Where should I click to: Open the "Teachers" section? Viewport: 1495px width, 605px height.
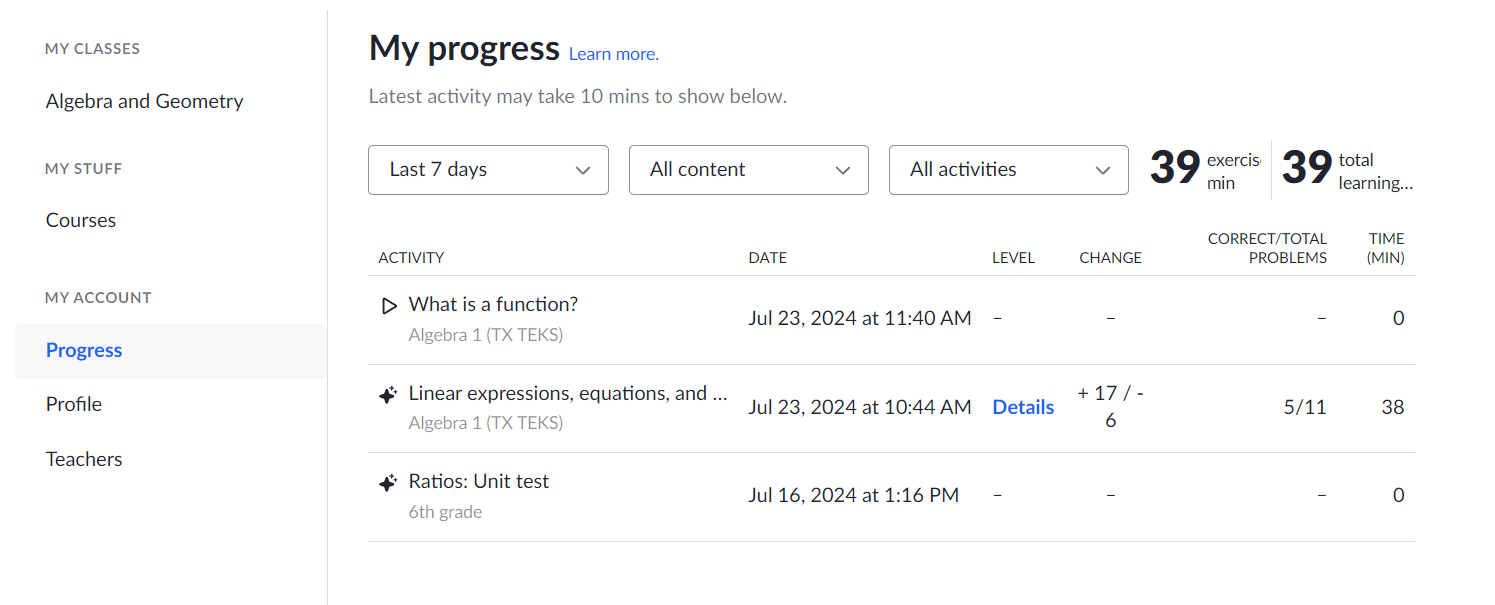(x=84, y=458)
